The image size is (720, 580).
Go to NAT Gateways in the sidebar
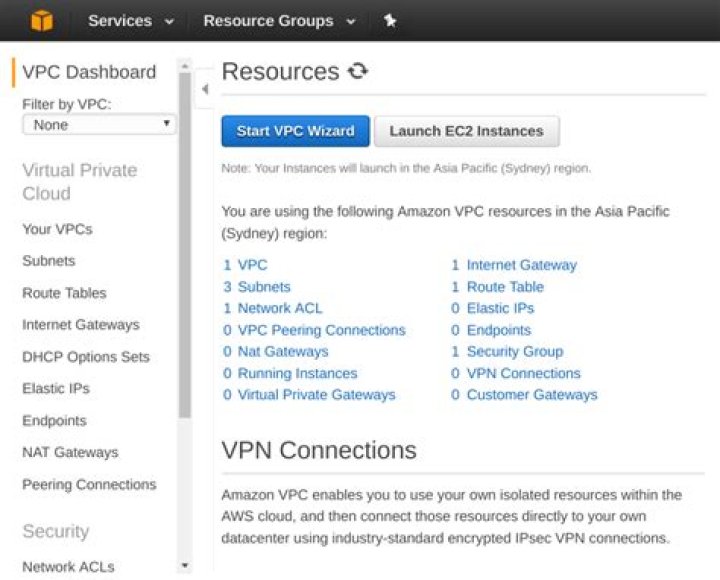[70, 453]
